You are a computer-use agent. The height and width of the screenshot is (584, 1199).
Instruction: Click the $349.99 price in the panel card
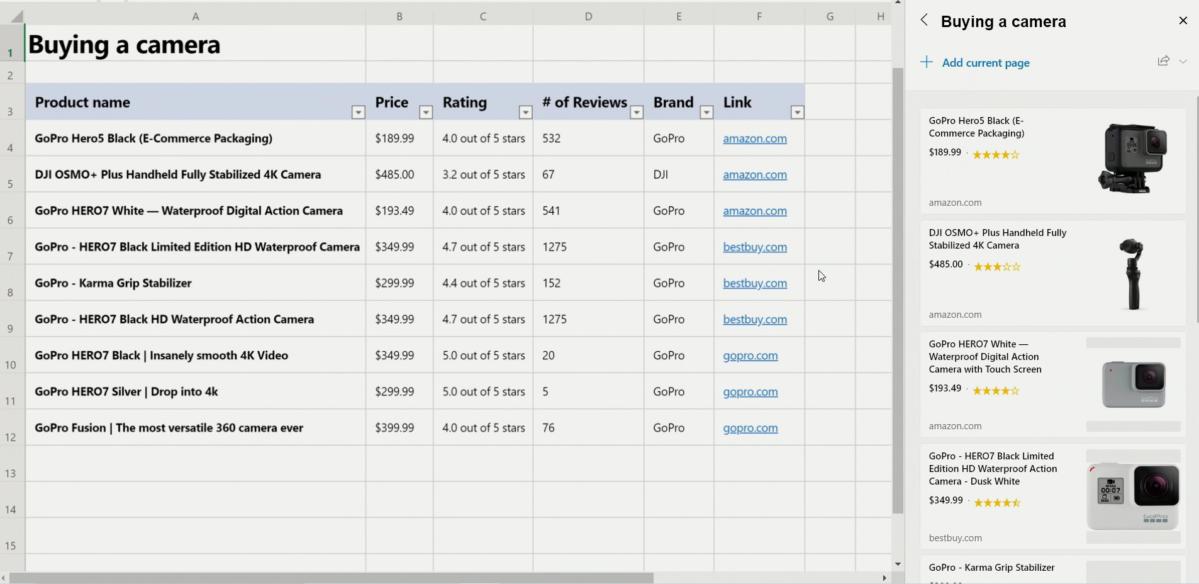[x=946, y=501]
